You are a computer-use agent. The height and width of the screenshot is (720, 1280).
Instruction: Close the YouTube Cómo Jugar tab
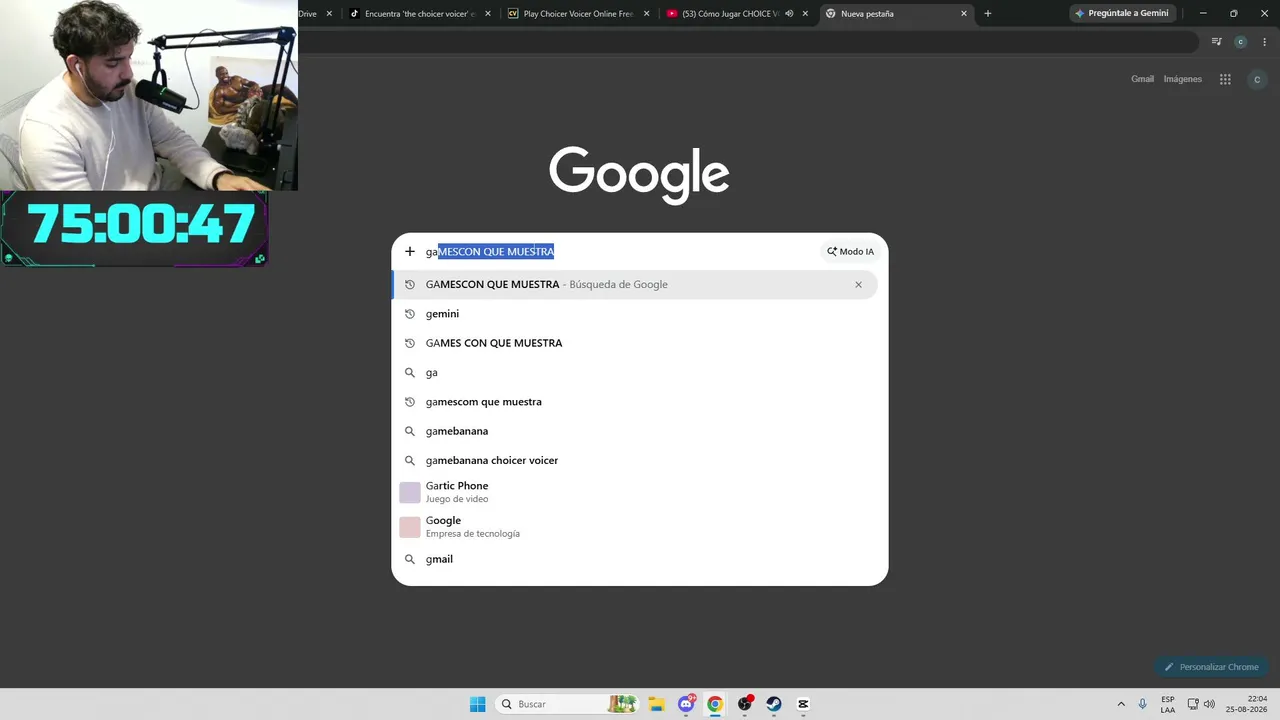805,14
